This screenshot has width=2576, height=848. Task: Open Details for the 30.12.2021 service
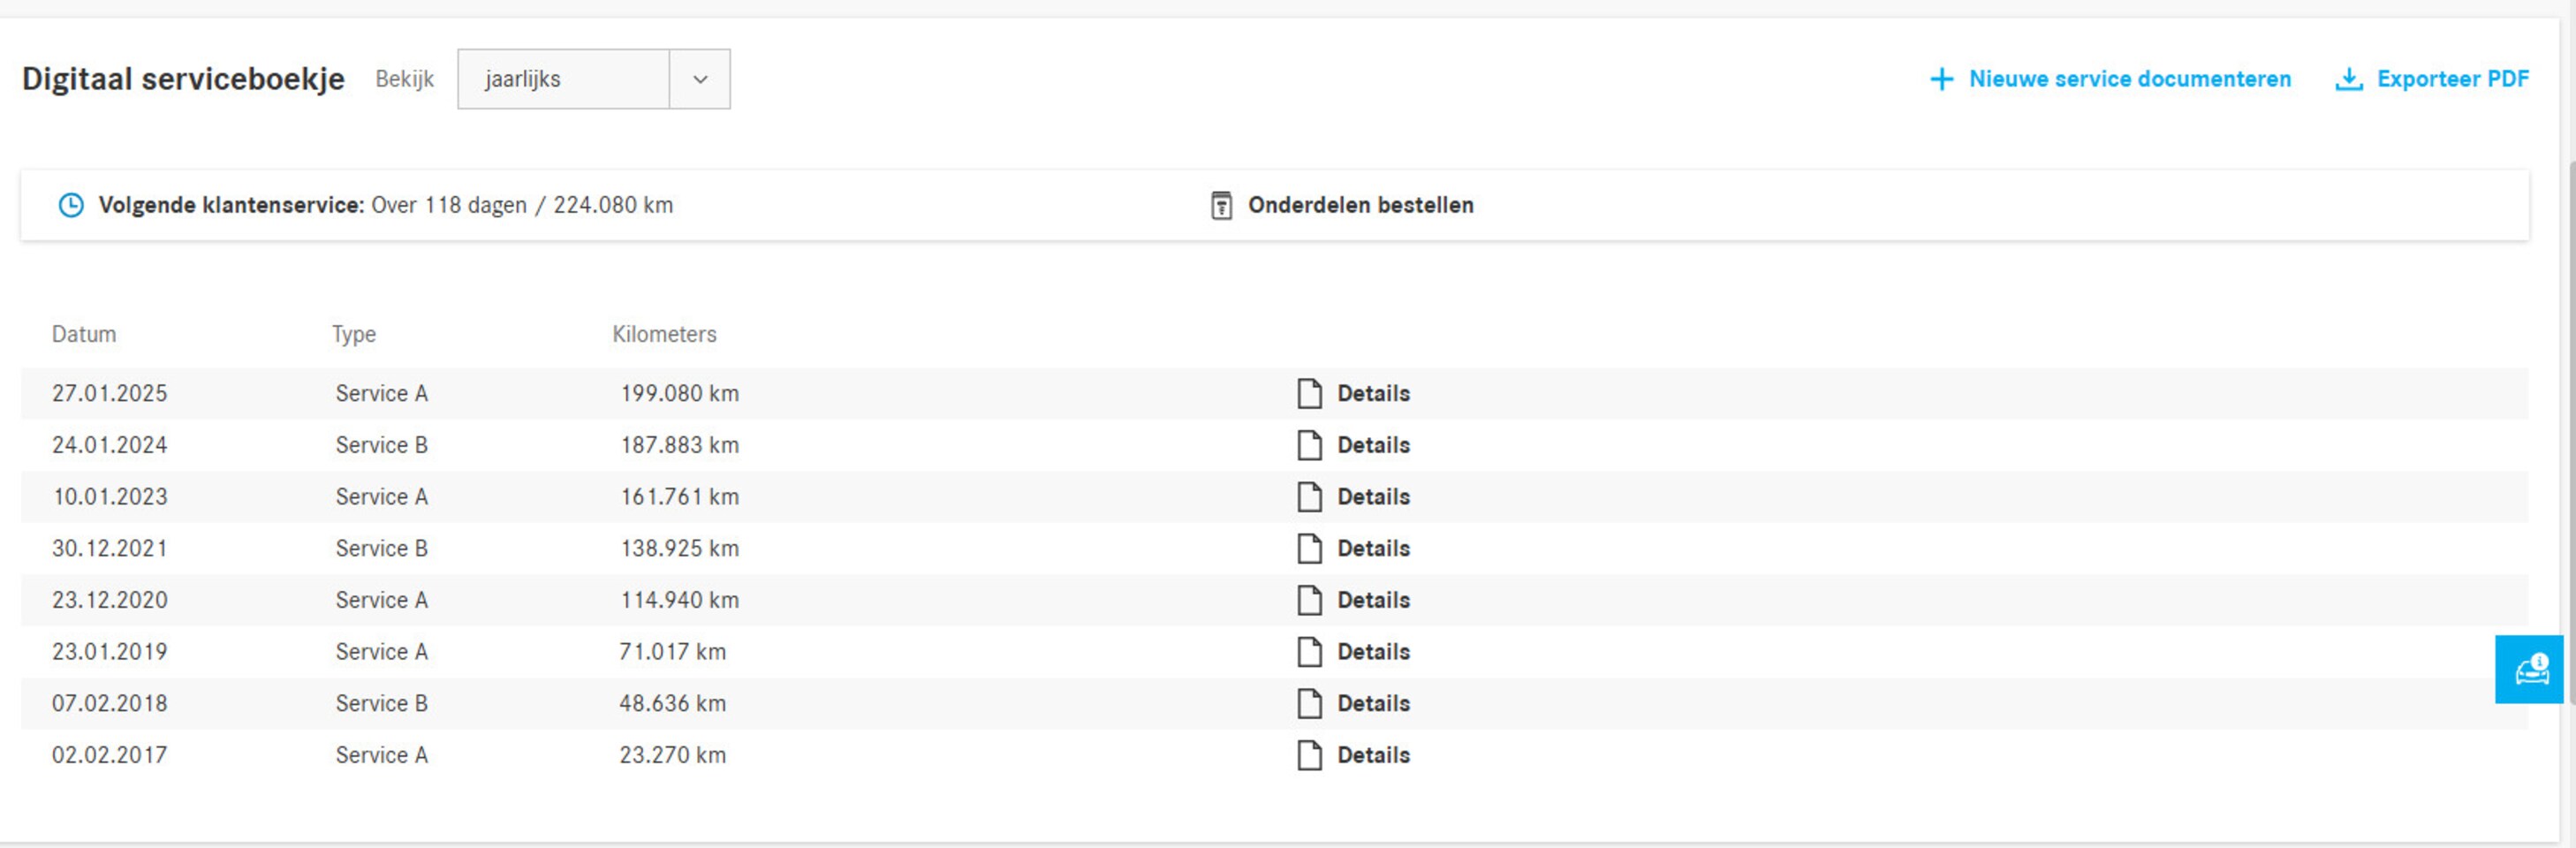point(1373,549)
